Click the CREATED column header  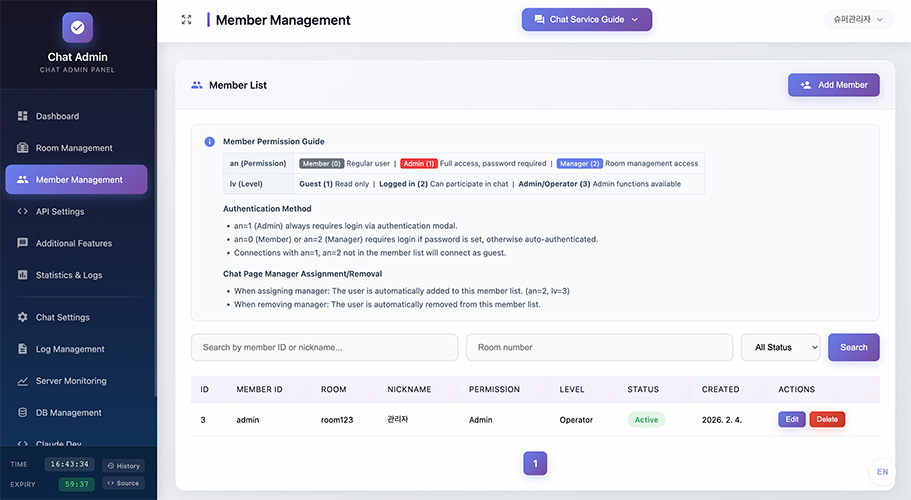tap(720, 390)
